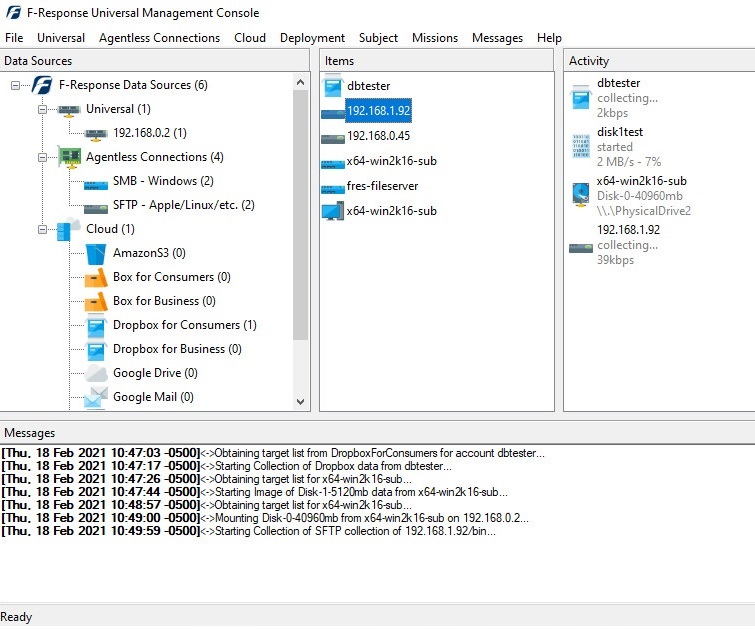Open the File menu

tap(14, 38)
